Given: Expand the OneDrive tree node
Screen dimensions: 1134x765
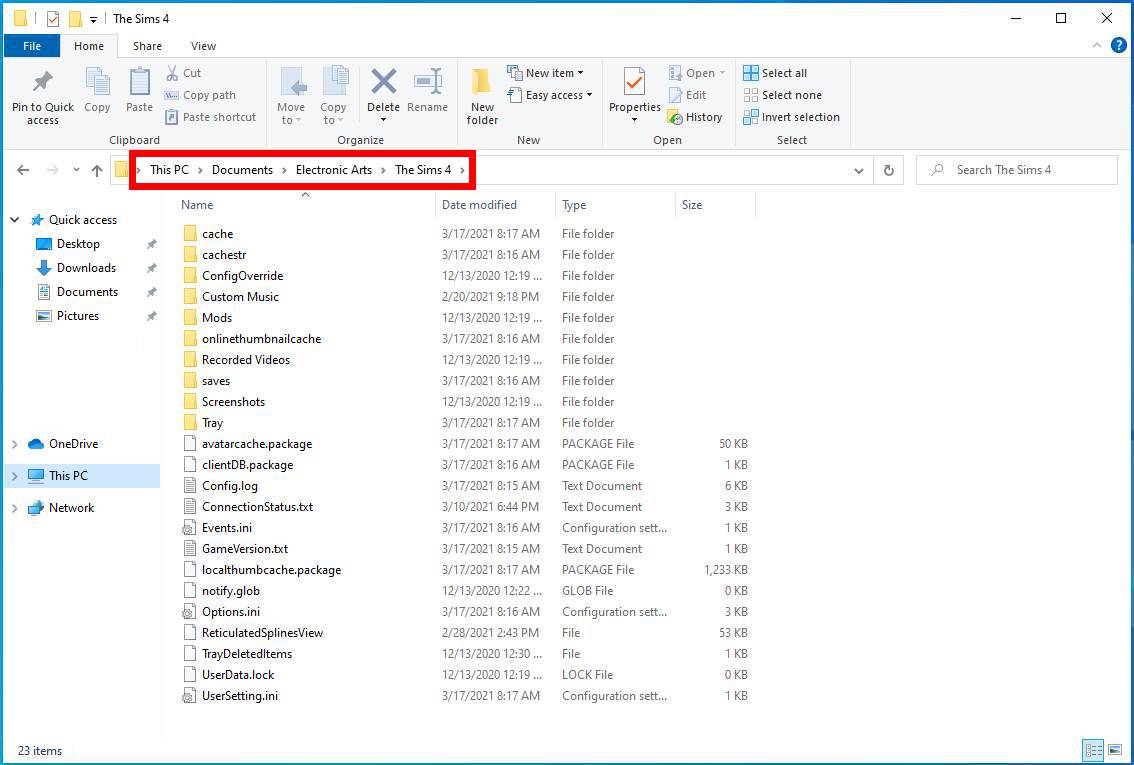Looking at the screenshot, I should 14,444.
